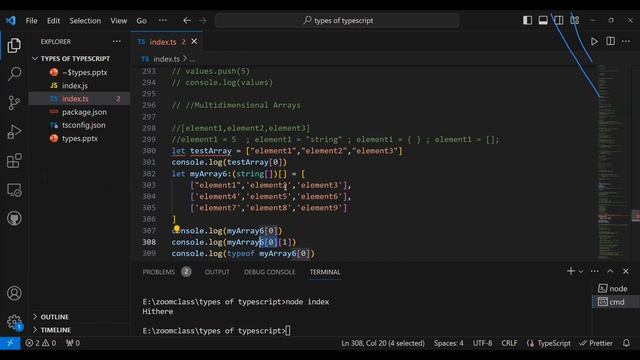Open the File menu

31,20
